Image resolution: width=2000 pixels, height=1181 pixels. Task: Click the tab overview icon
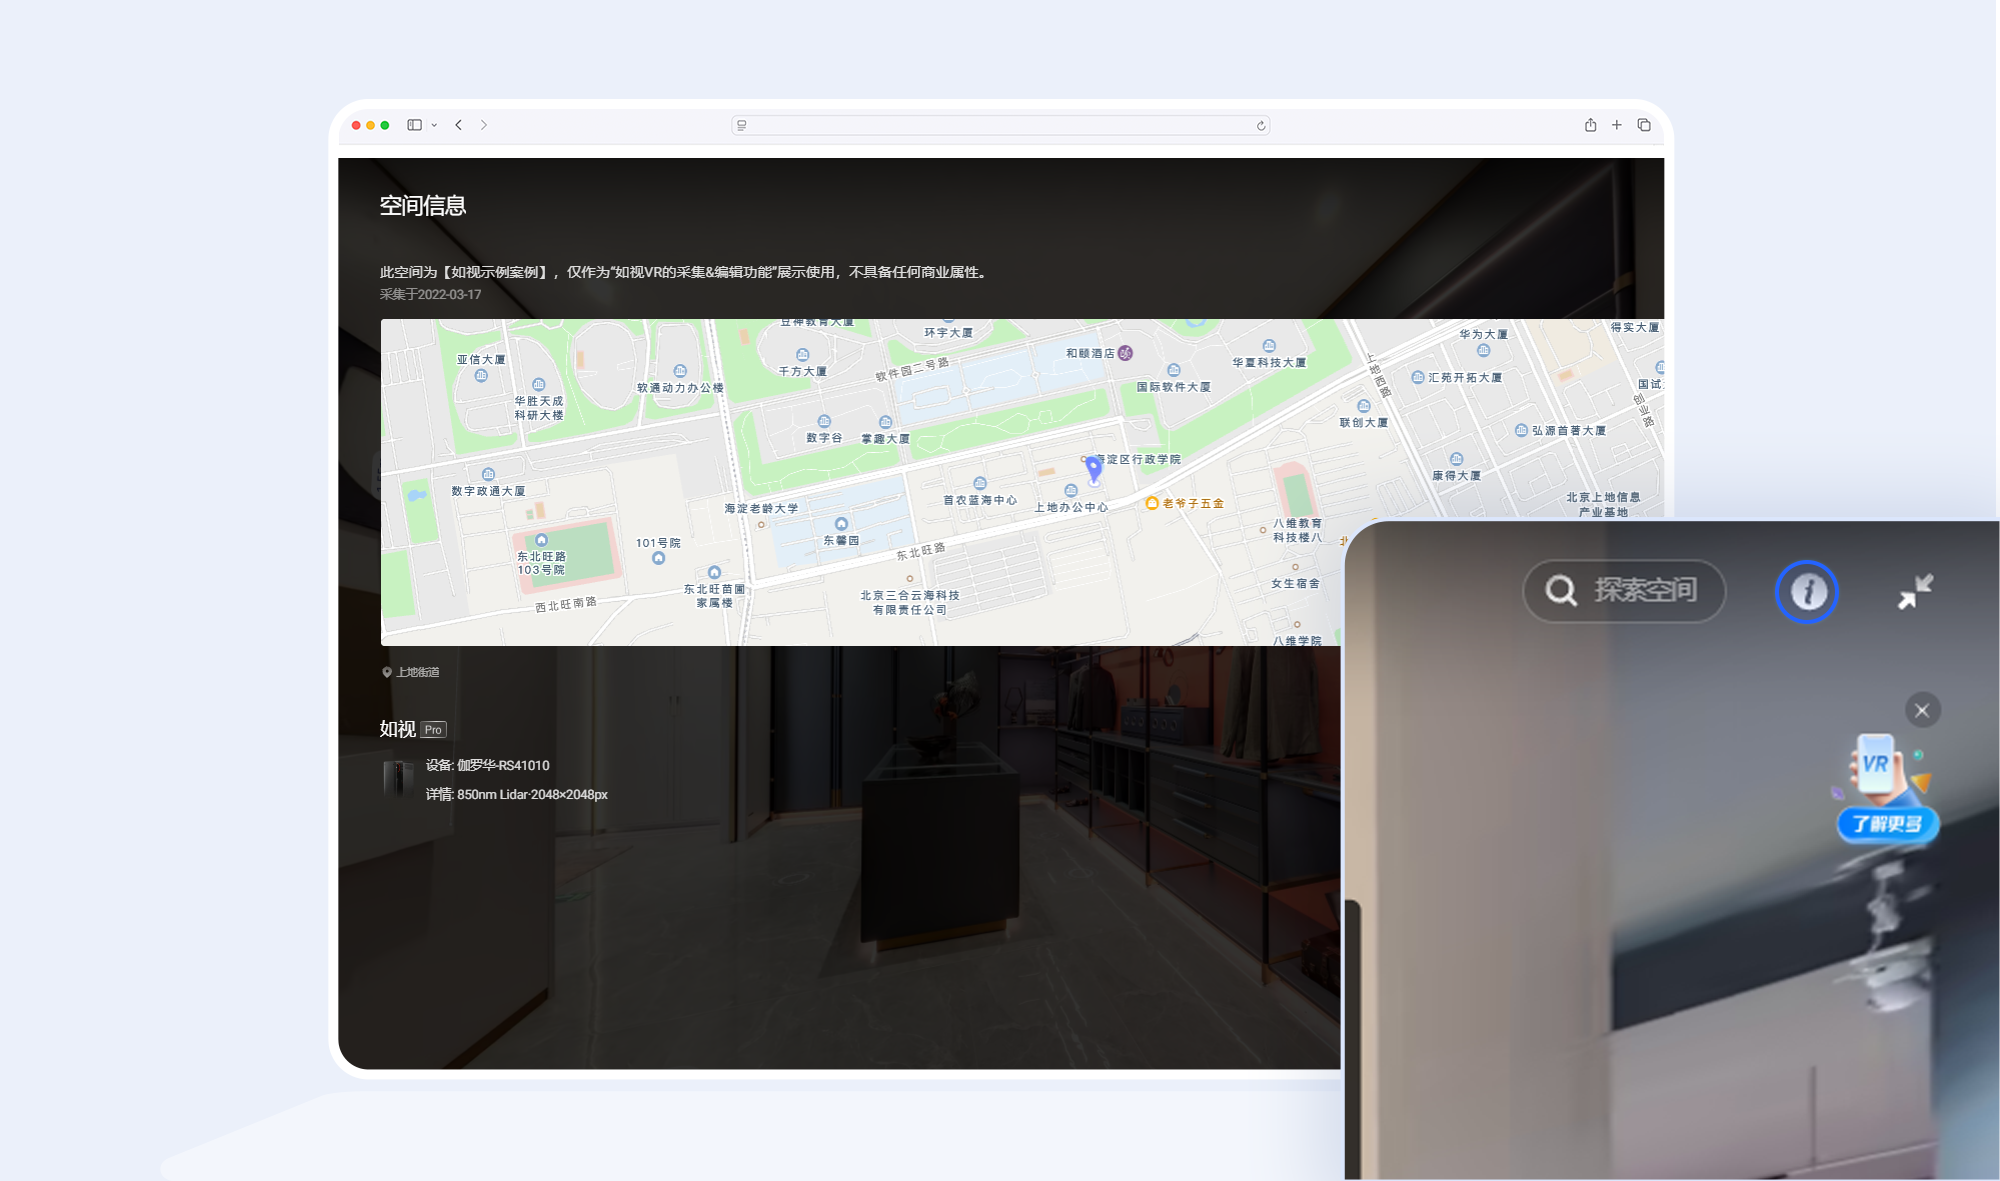pos(1644,125)
